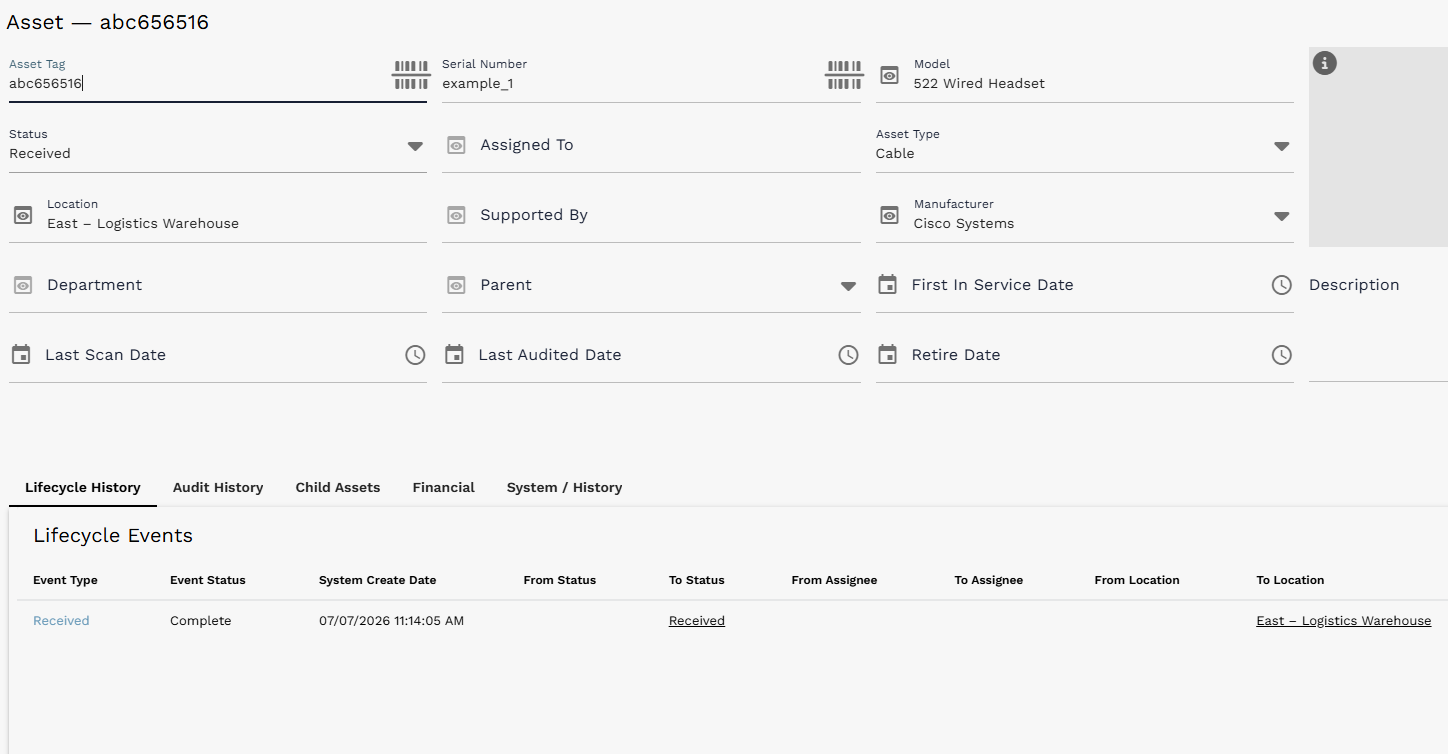Open Last Scan Date time clock
The height and width of the screenshot is (754, 1448).
click(415, 355)
